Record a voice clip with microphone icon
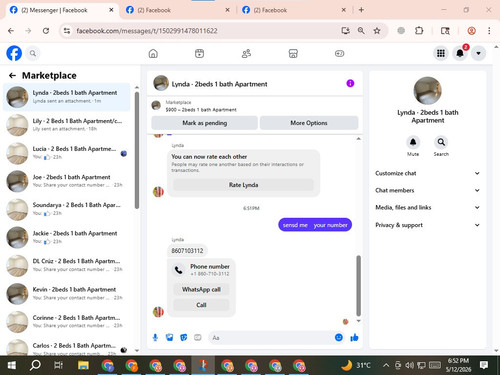This screenshot has height=375, width=500. (x=155, y=338)
